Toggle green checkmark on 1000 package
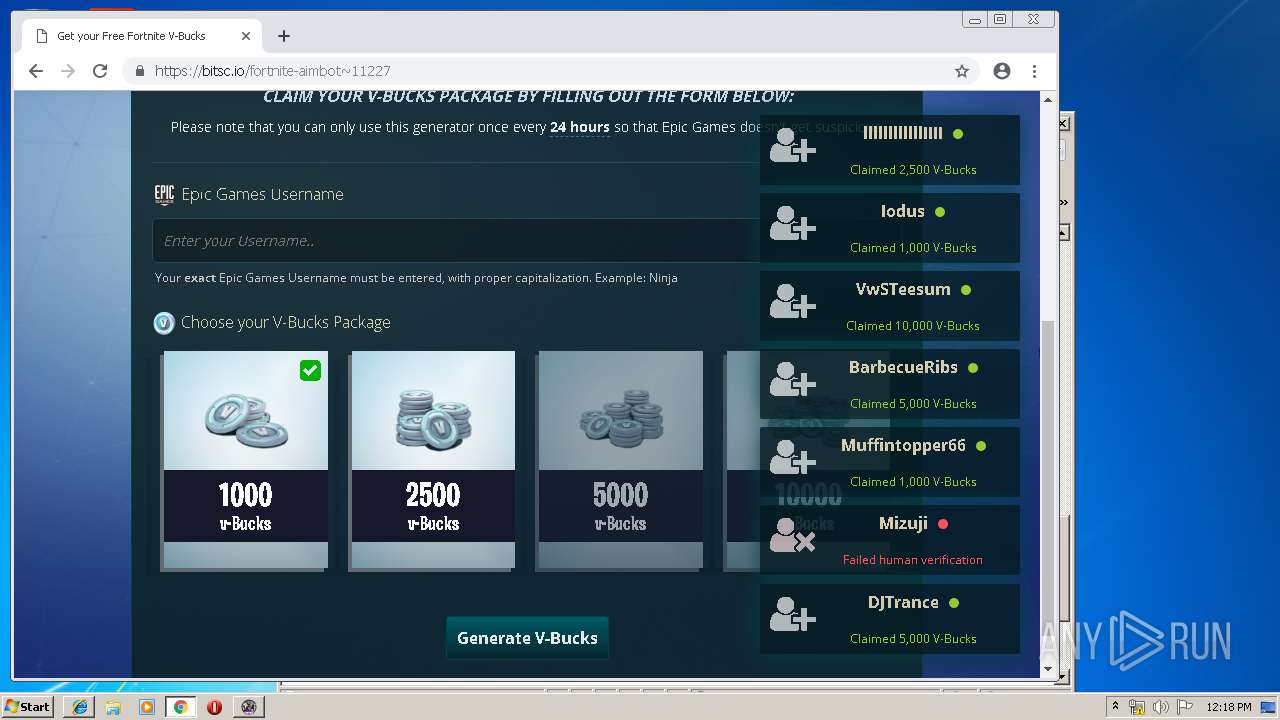Screen dimensions: 1280x720 (311, 370)
